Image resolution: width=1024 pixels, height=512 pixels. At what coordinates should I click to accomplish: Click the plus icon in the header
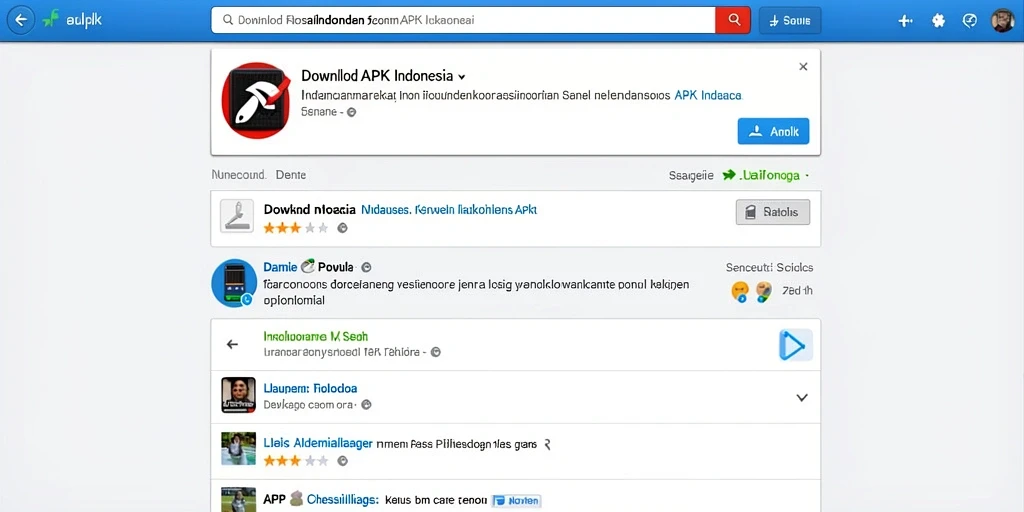tap(905, 21)
